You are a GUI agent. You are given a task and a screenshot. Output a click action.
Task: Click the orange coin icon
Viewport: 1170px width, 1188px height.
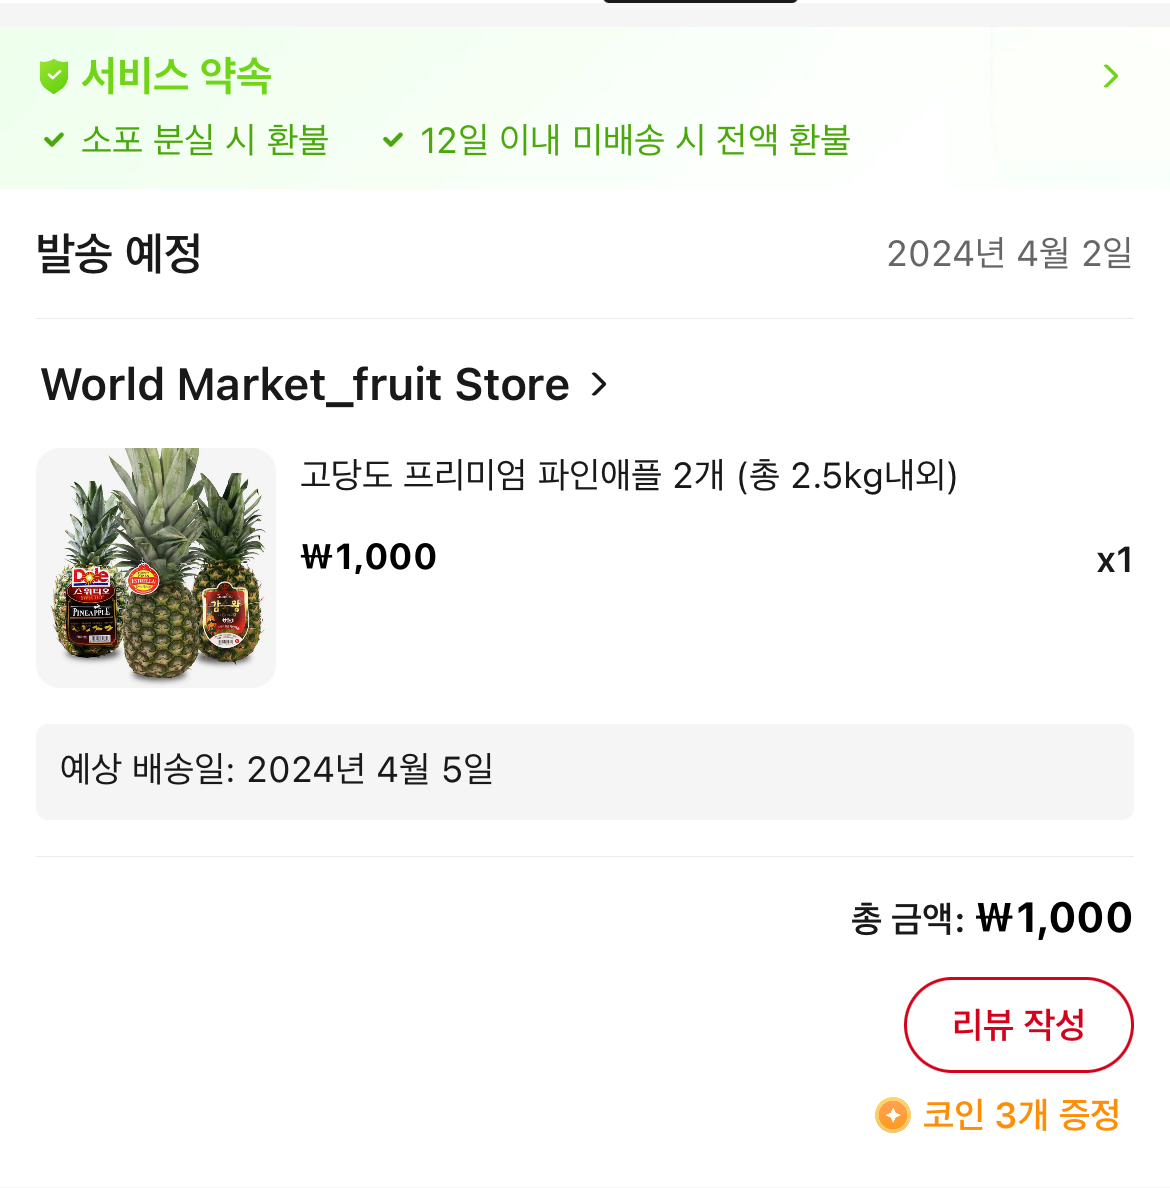coord(893,1115)
